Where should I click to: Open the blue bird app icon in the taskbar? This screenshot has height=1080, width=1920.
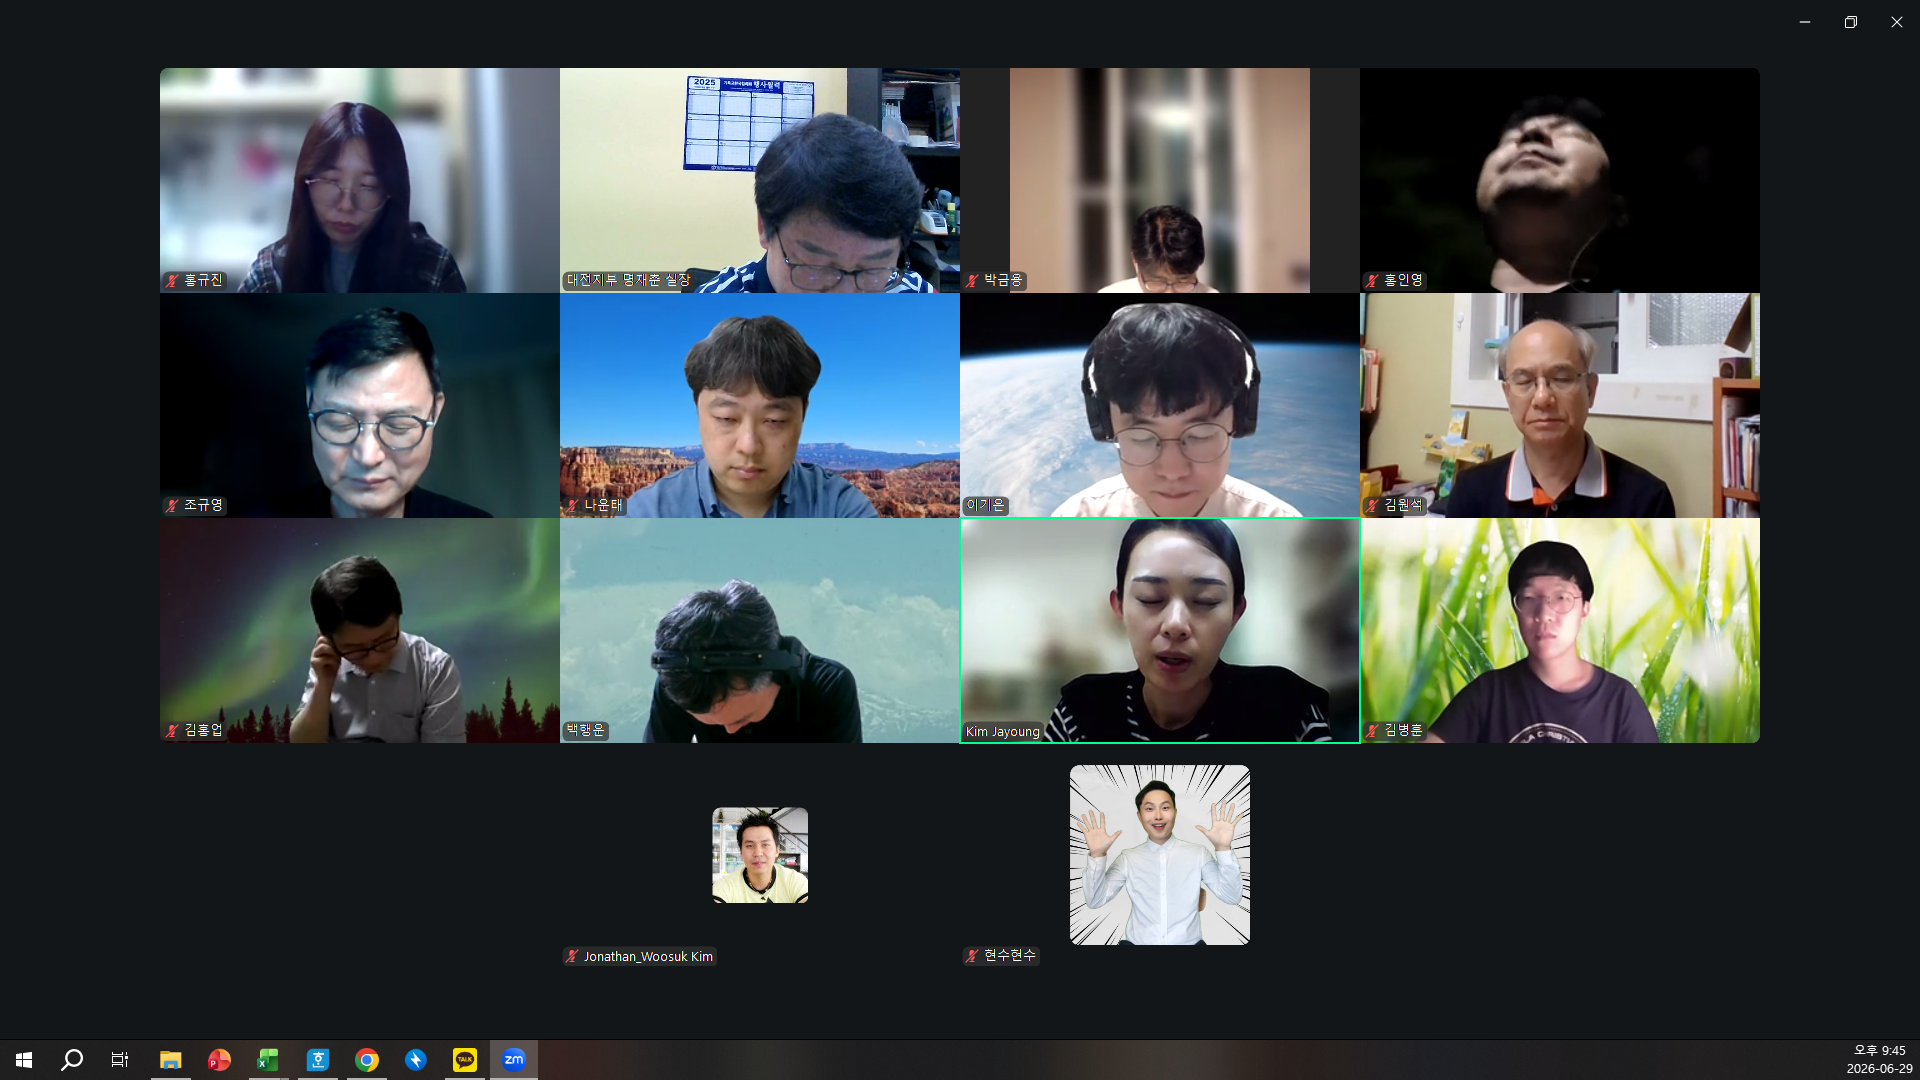416,1060
